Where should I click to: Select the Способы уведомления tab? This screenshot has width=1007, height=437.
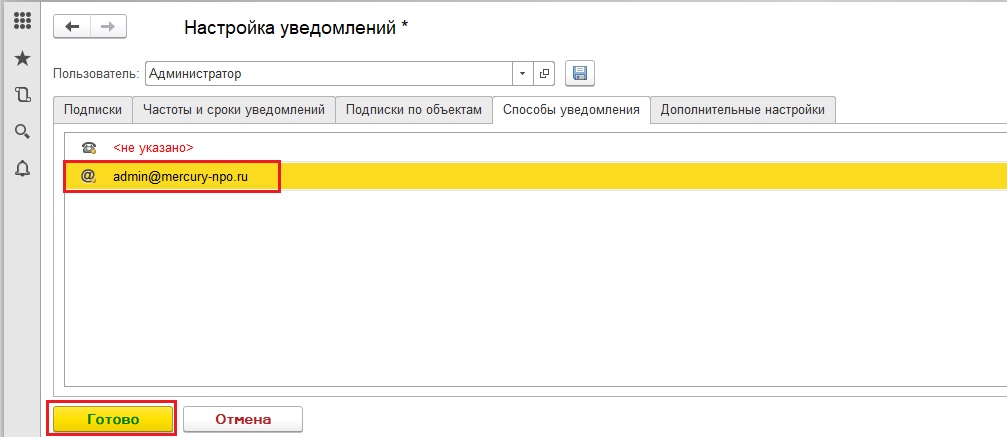point(571,110)
